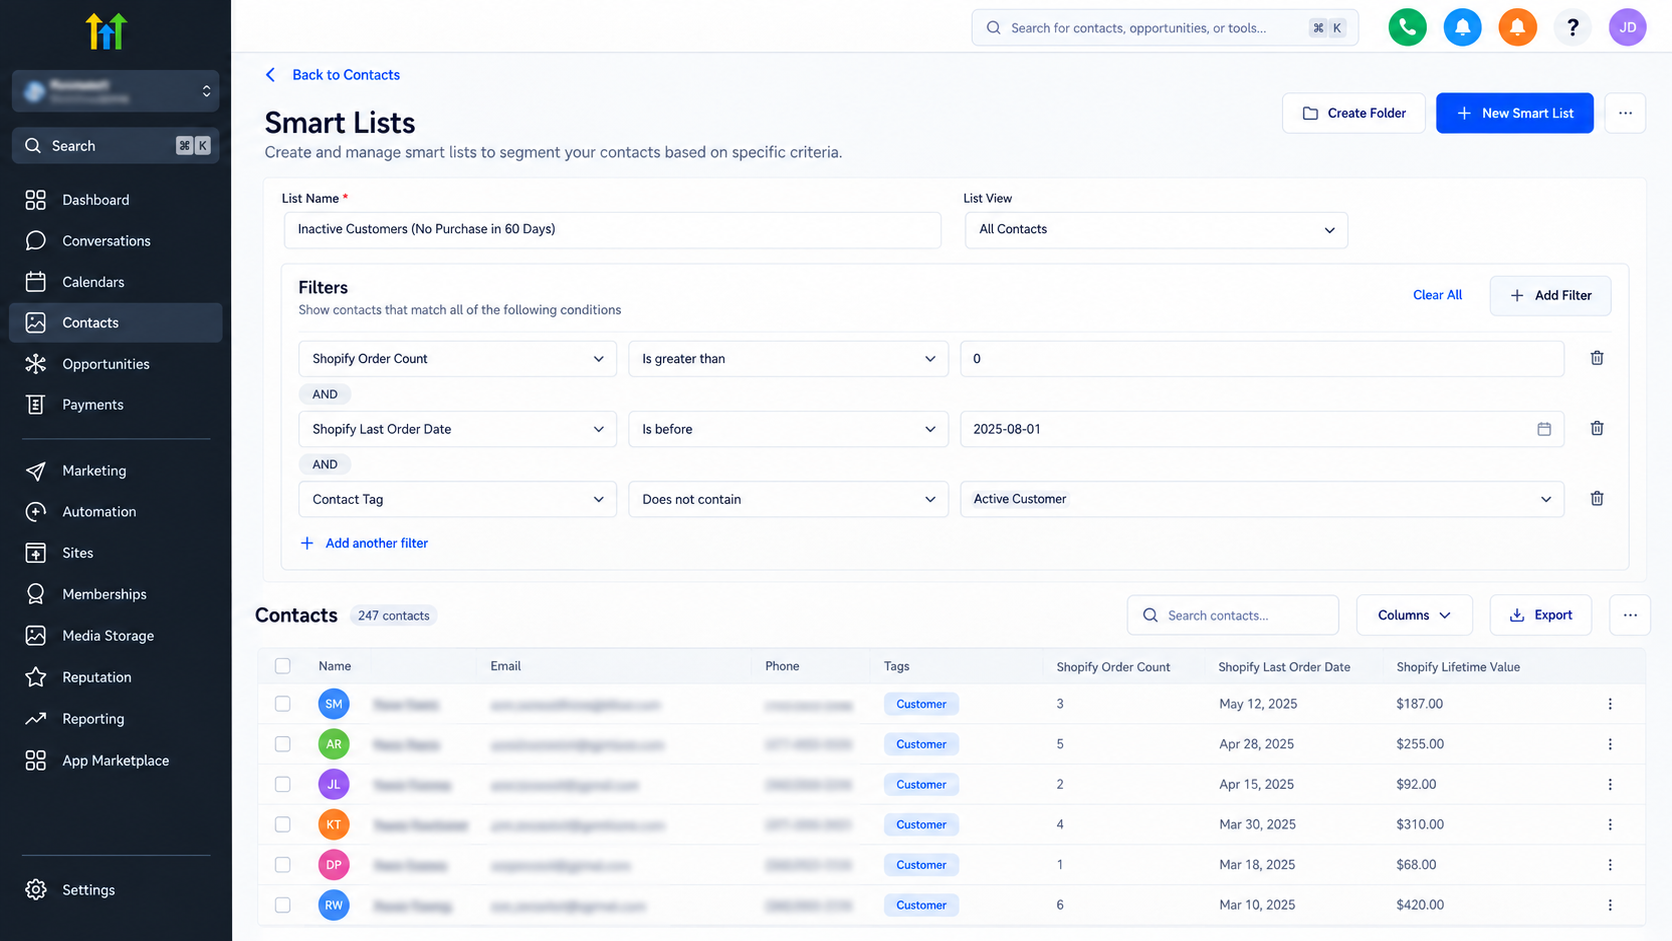Open row actions for the KT contact

[1610, 825]
